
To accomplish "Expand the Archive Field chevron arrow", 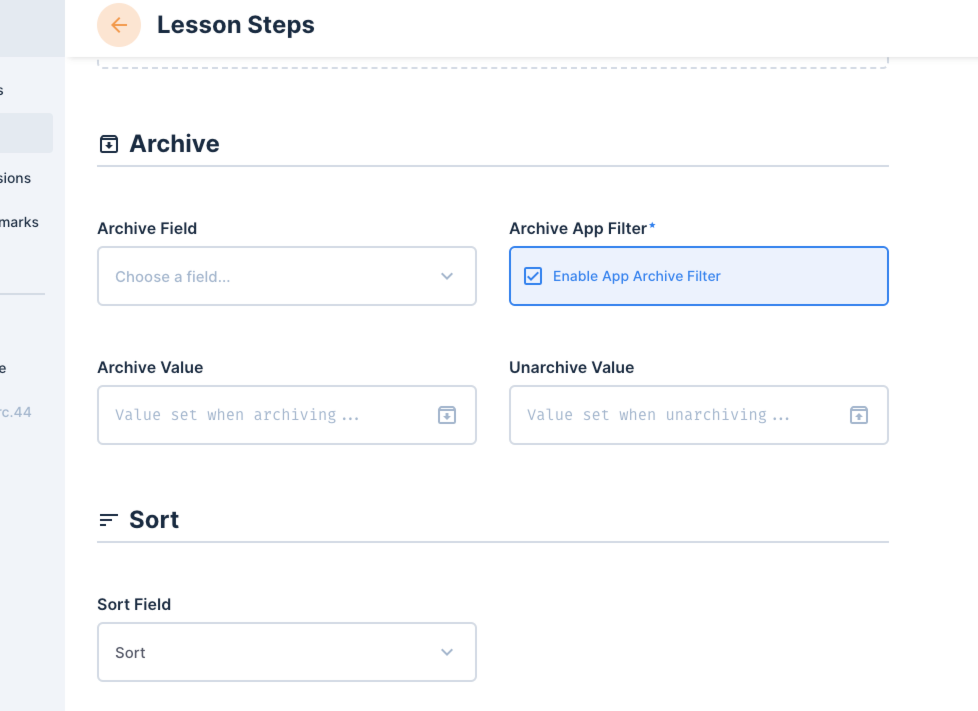I will coord(447,276).
